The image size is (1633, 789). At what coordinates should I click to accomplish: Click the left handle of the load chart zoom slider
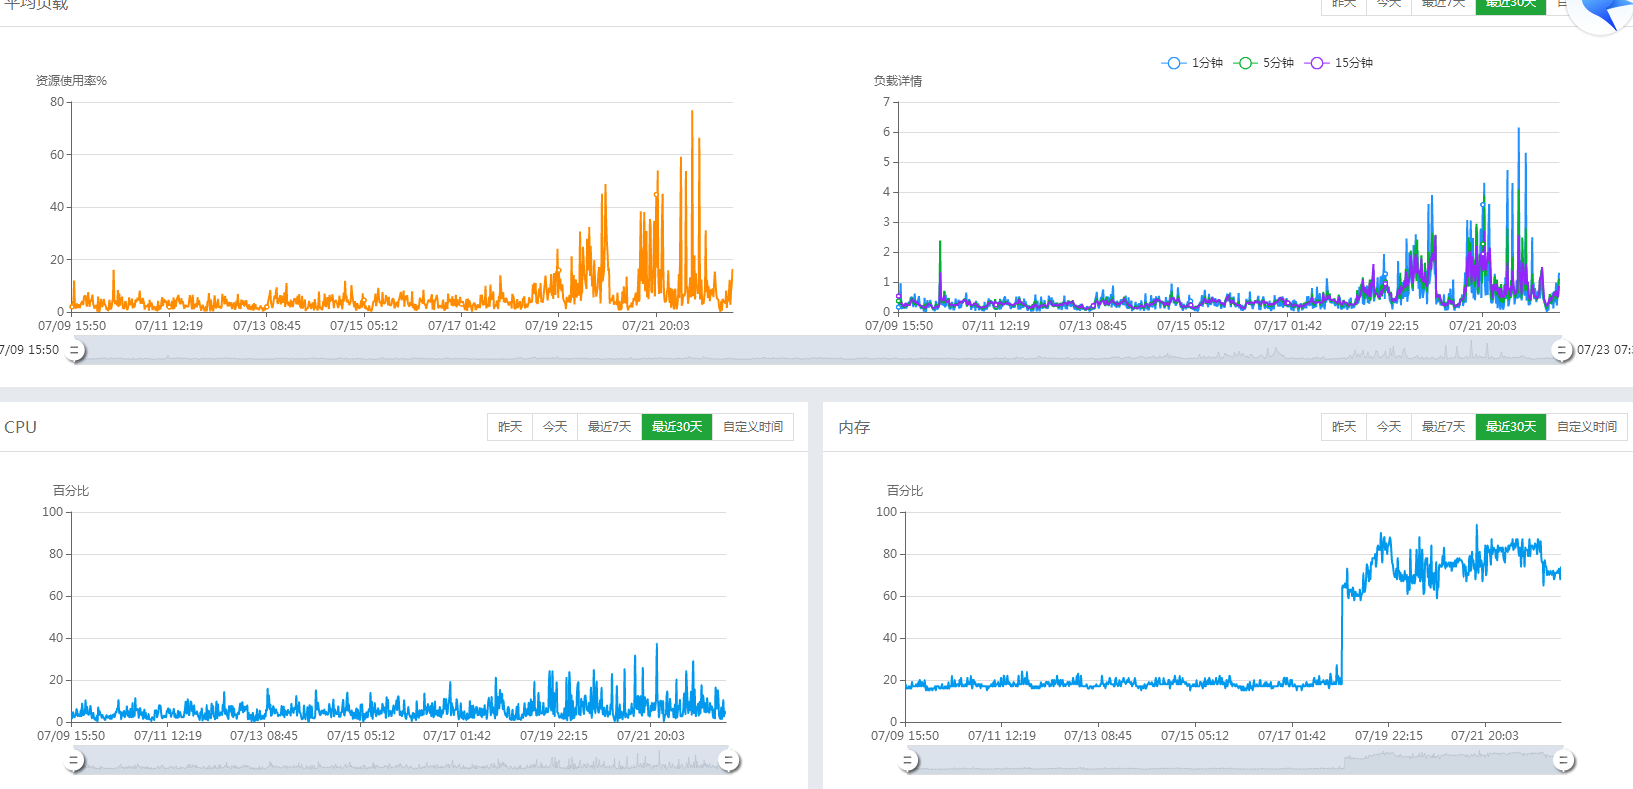pos(74,350)
